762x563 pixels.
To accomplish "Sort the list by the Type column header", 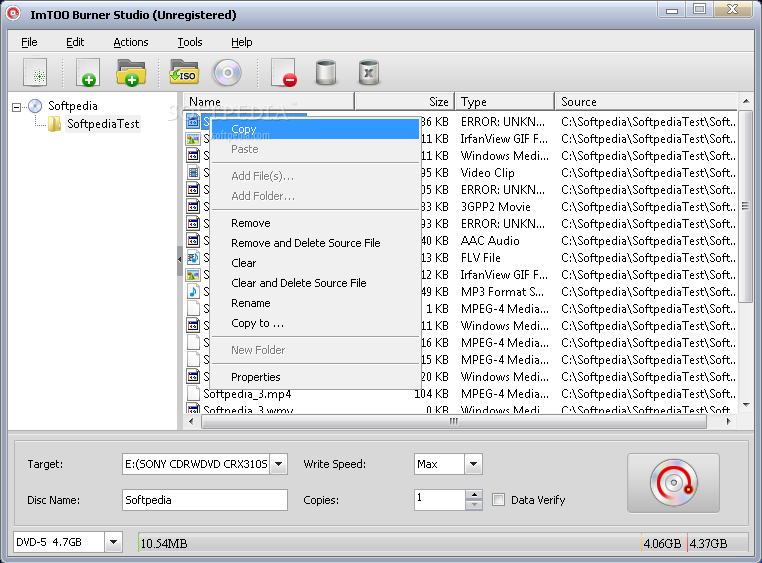I will 504,102.
